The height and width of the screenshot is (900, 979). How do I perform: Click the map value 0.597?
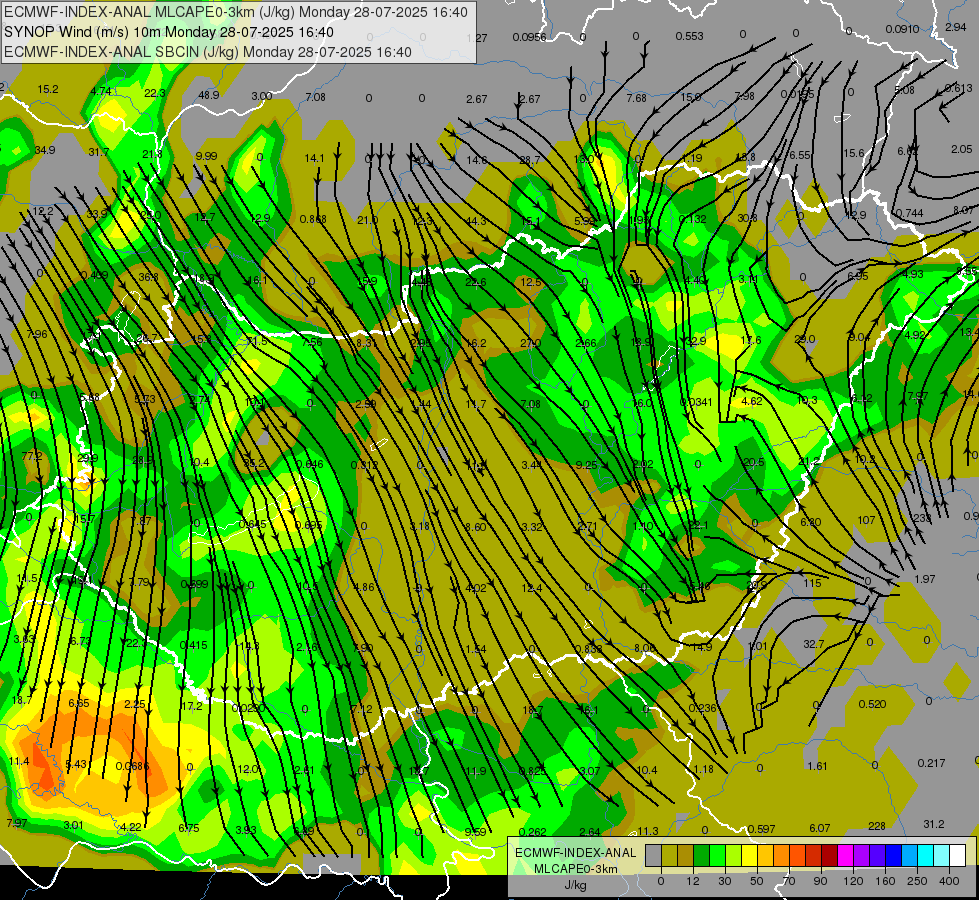click(761, 829)
